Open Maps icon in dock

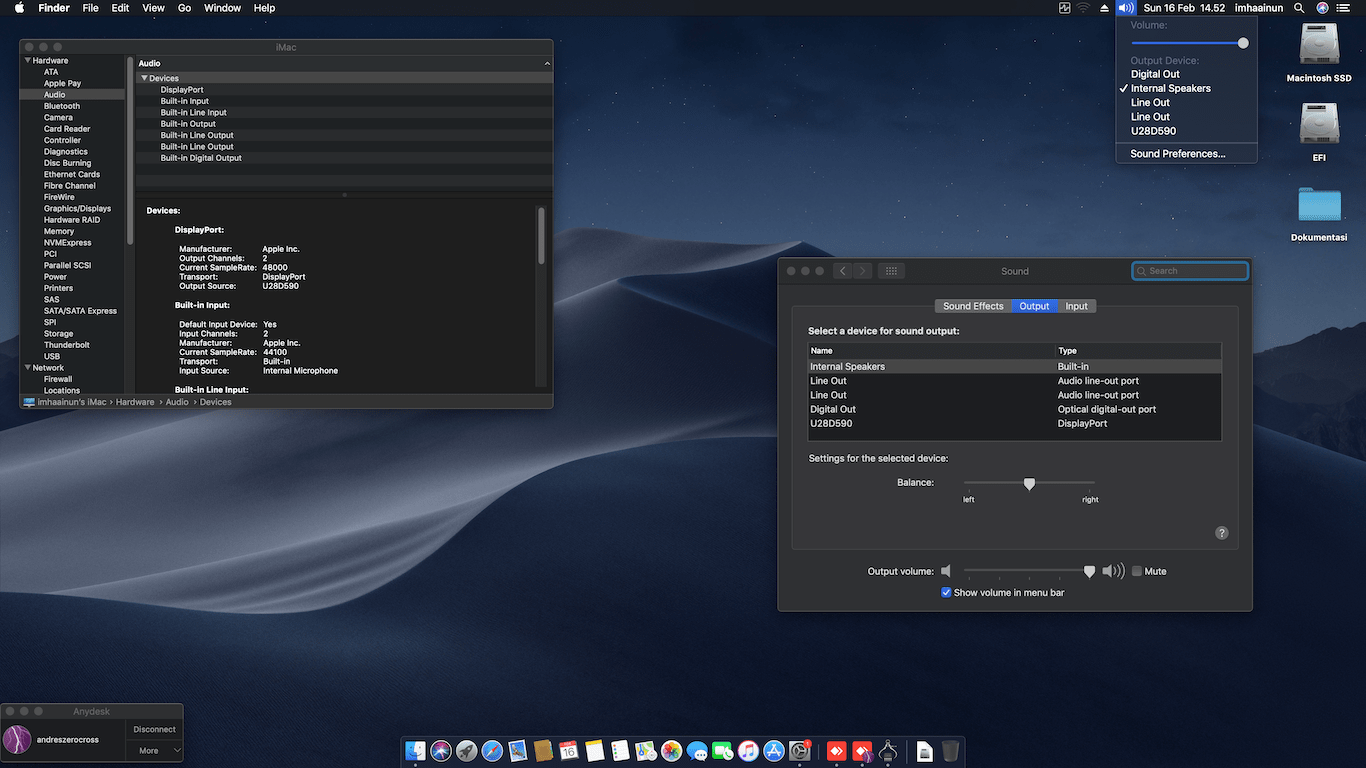click(646, 751)
